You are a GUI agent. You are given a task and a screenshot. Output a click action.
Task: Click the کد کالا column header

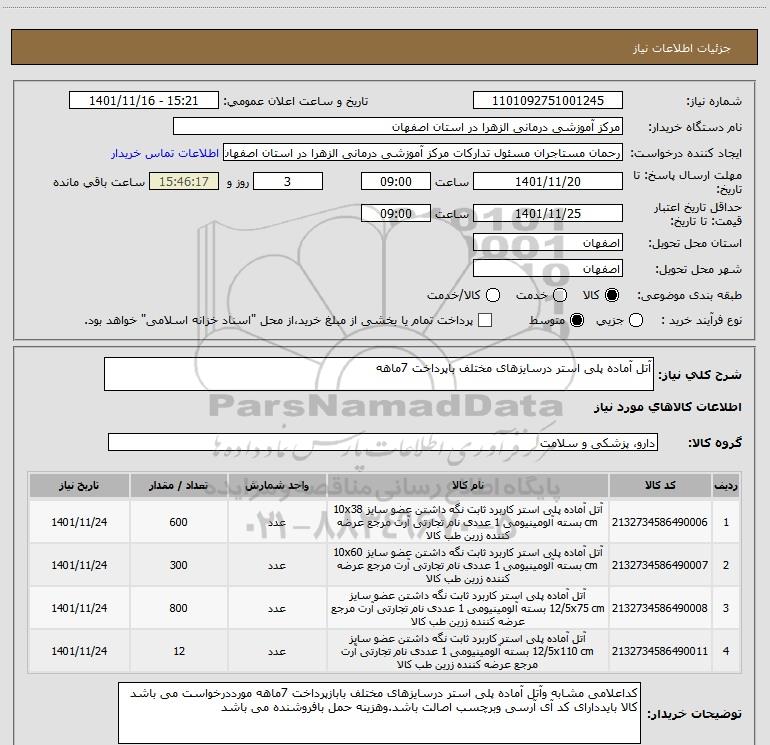(660, 485)
